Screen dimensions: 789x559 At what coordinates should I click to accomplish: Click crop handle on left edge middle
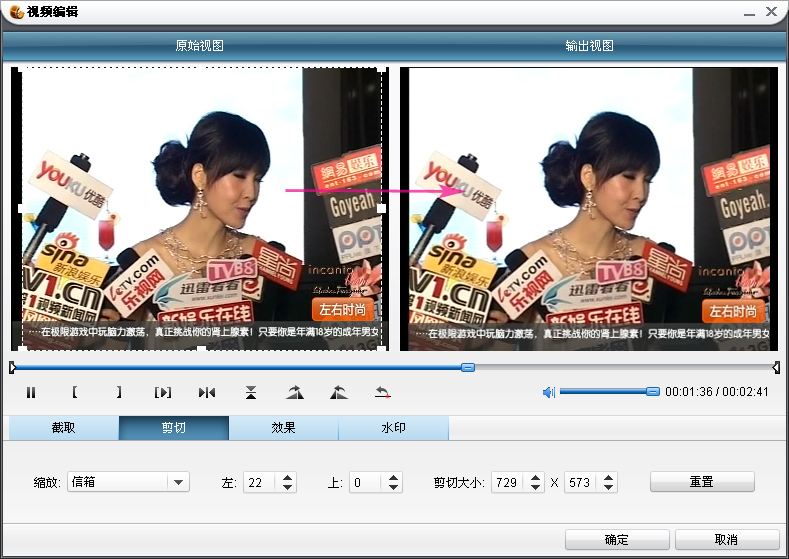point(22,208)
